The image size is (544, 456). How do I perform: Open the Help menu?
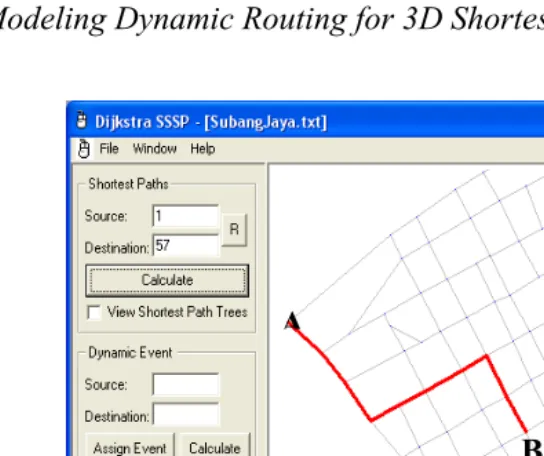pos(203,149)
